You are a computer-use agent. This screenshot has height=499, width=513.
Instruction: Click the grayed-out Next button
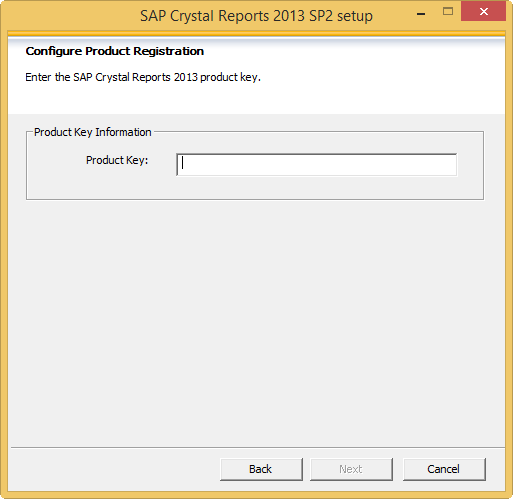tap(351, 469)
